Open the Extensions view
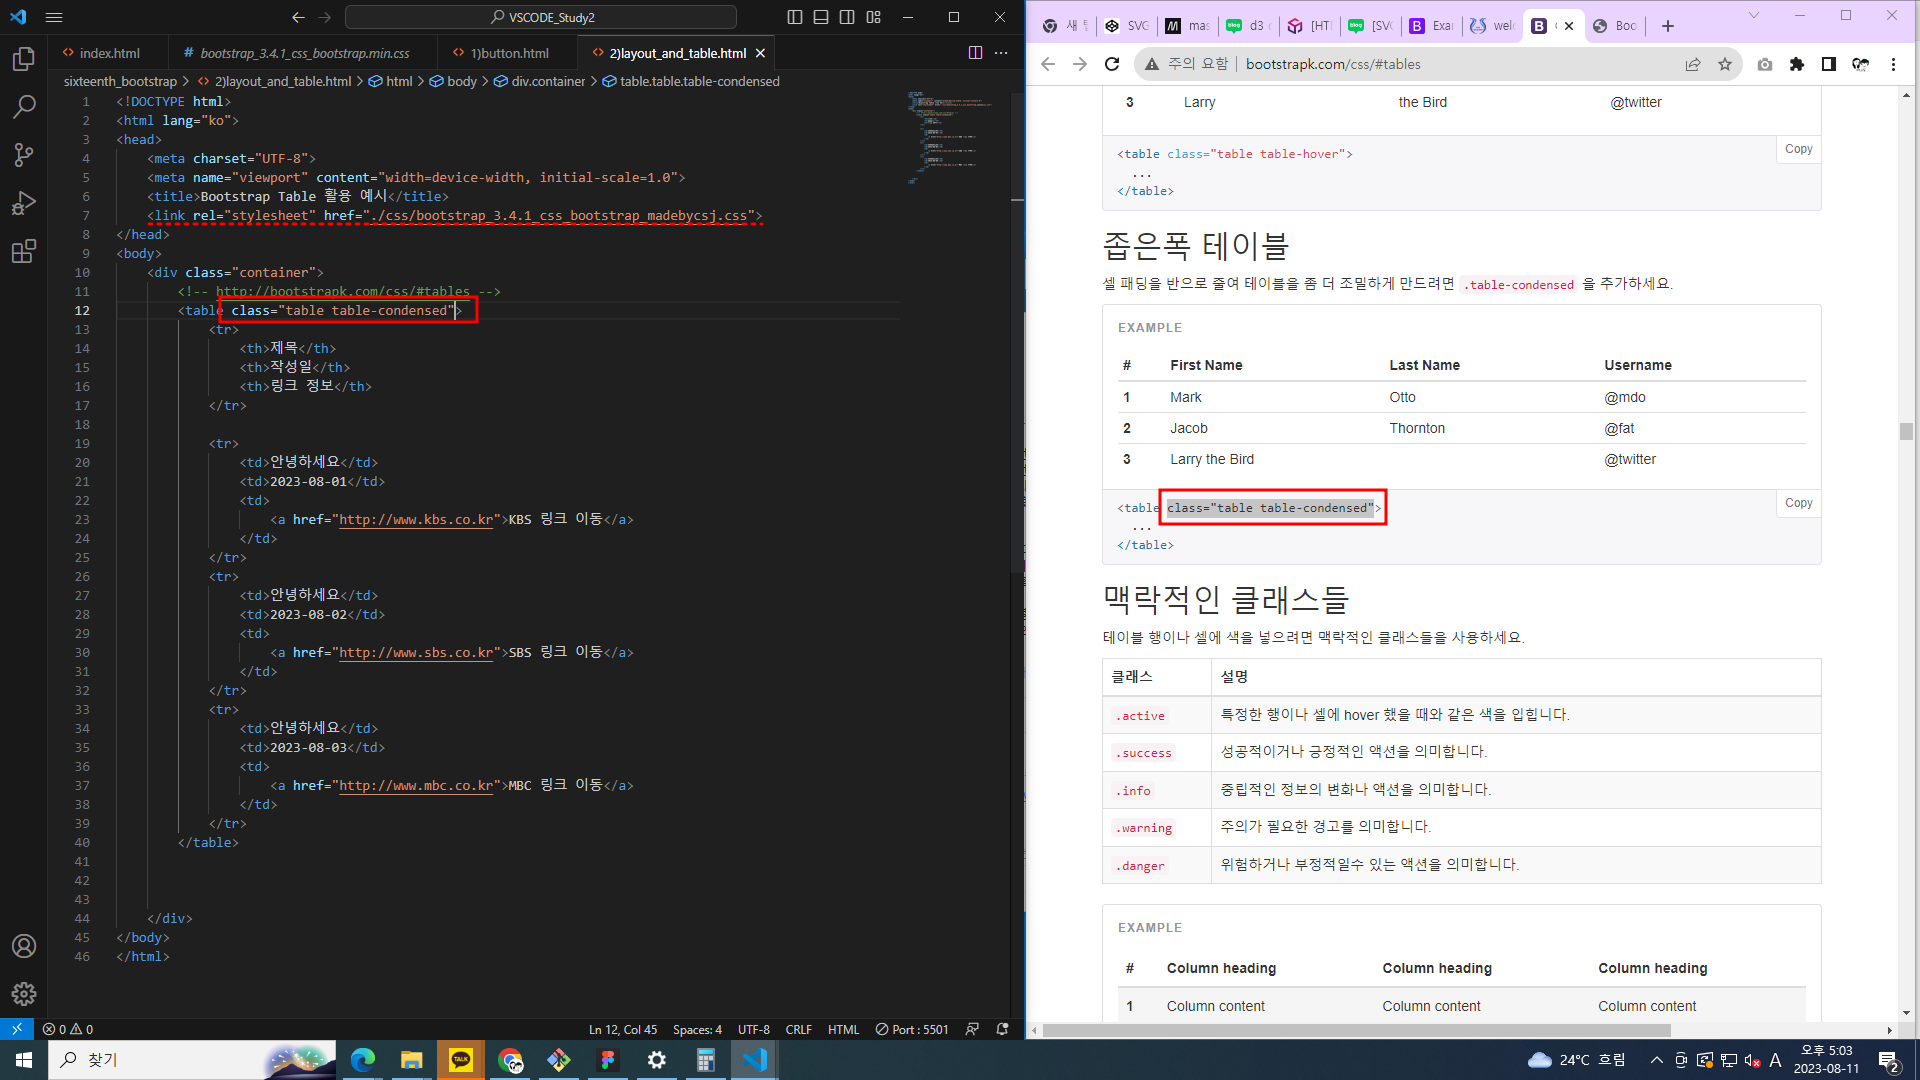1920x1080 pixels. [x=24, y=251]
